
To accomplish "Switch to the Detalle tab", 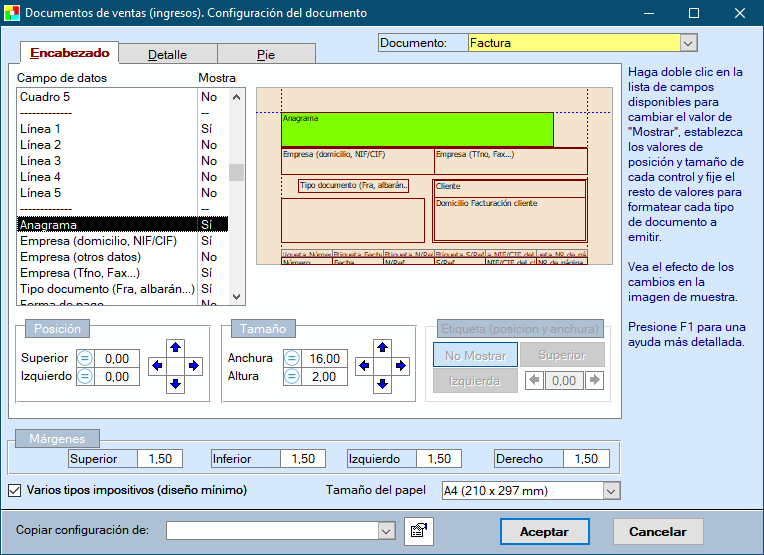I will (167, 55).
